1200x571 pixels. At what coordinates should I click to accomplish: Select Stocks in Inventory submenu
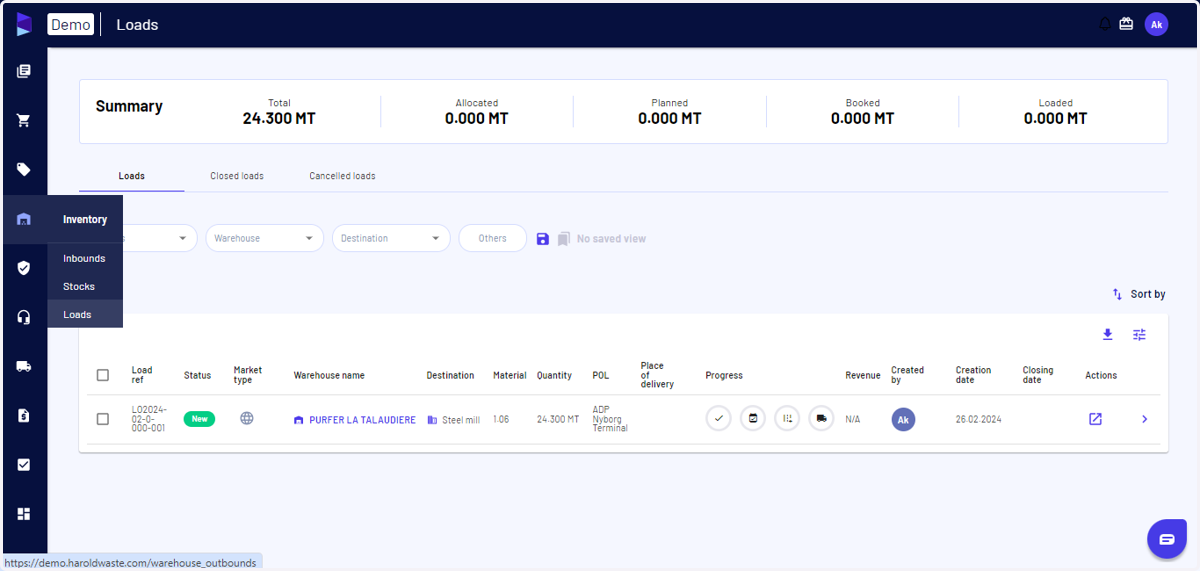point(79,286)
